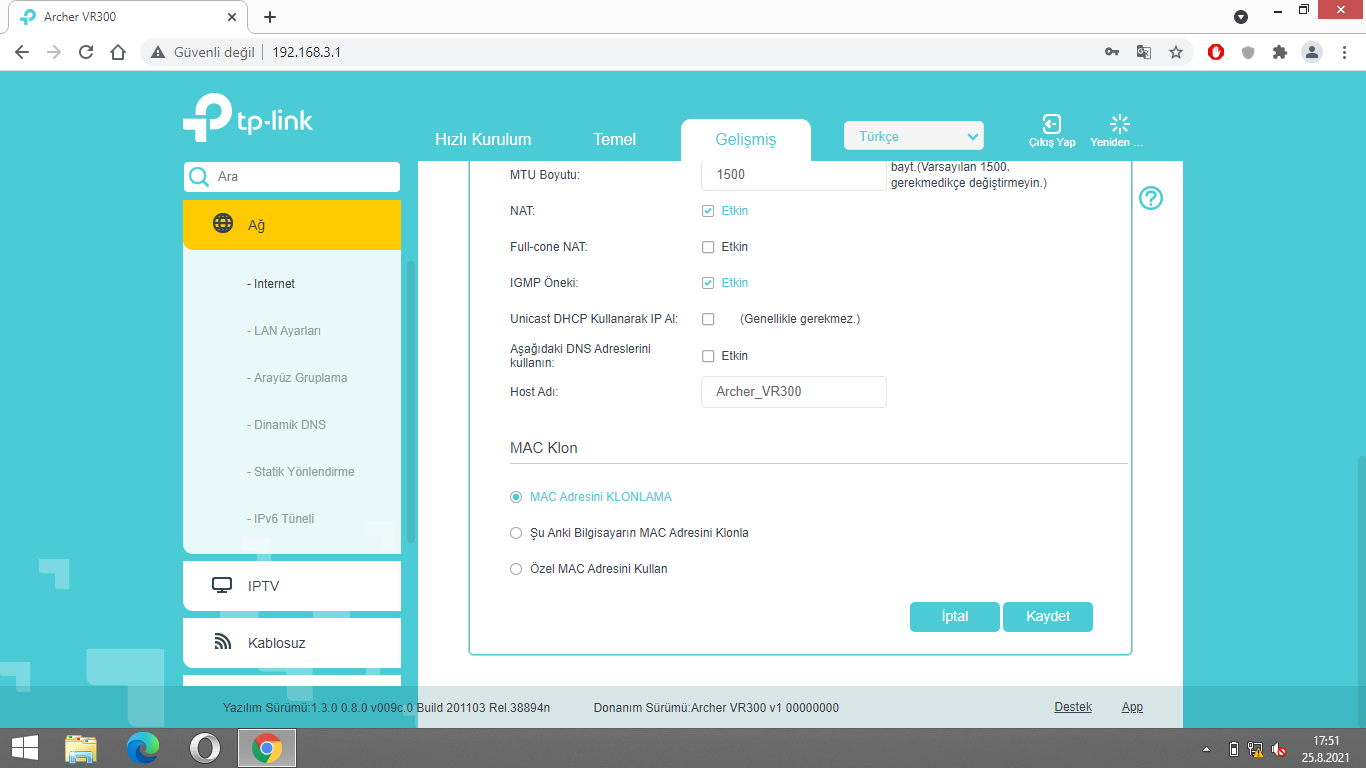The width and height of the screenshot is (1366, 768).
Task: Reload the page with refresh icon
Action: (86, 52)
